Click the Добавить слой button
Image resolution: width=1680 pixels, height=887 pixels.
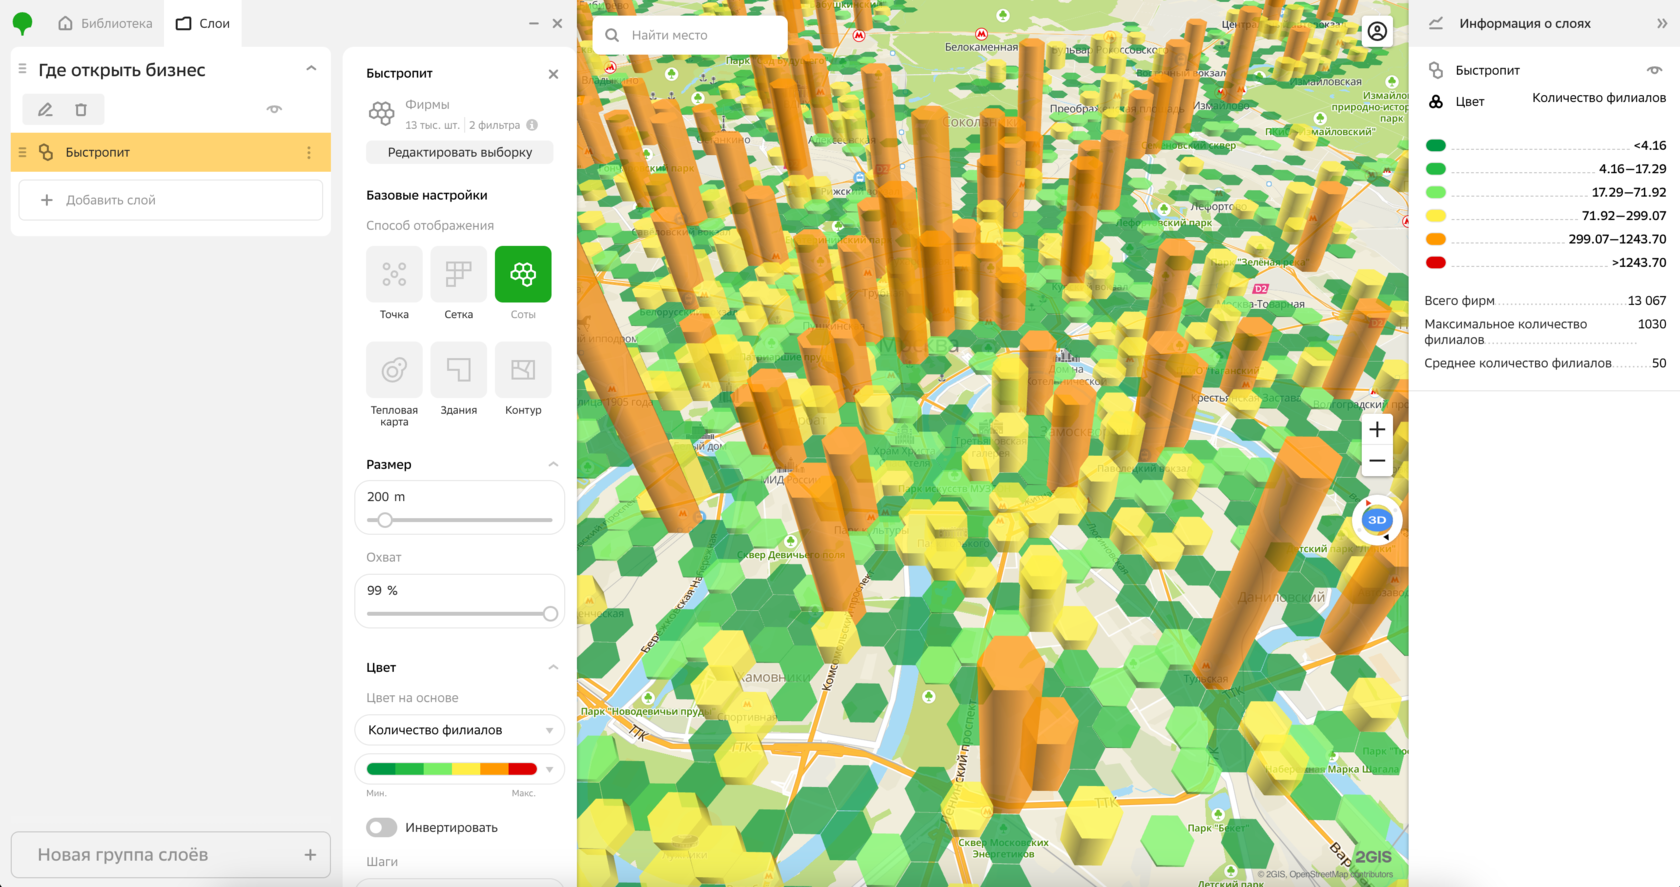171,200
